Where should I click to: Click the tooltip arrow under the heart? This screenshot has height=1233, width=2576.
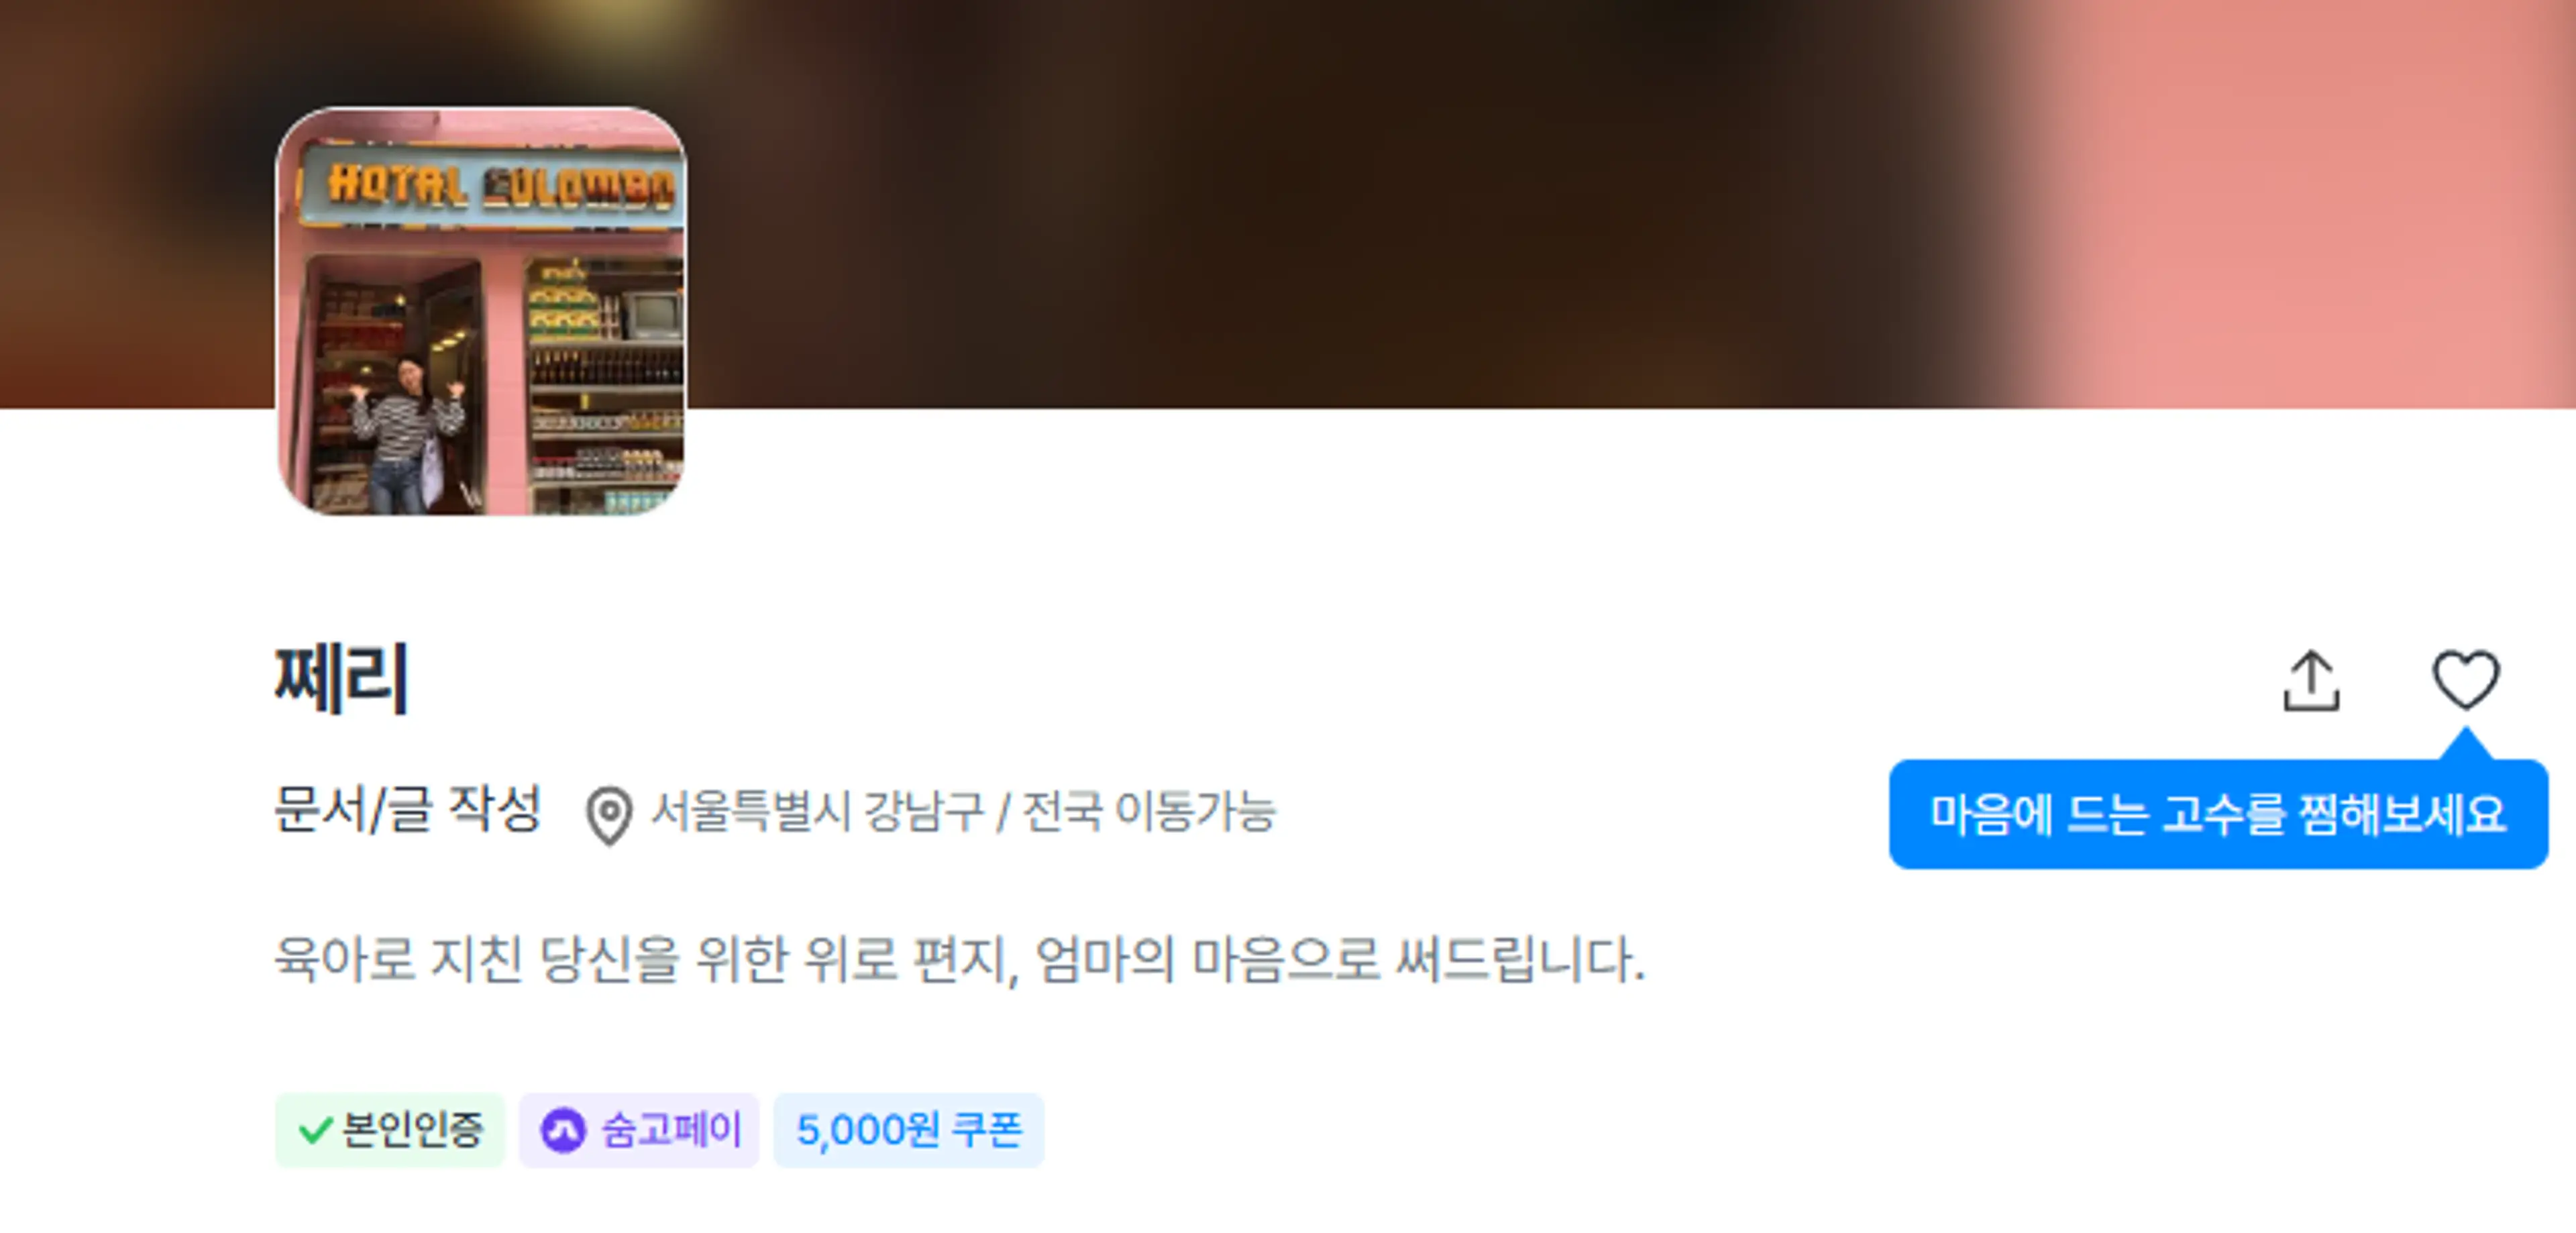[2466, 744]
